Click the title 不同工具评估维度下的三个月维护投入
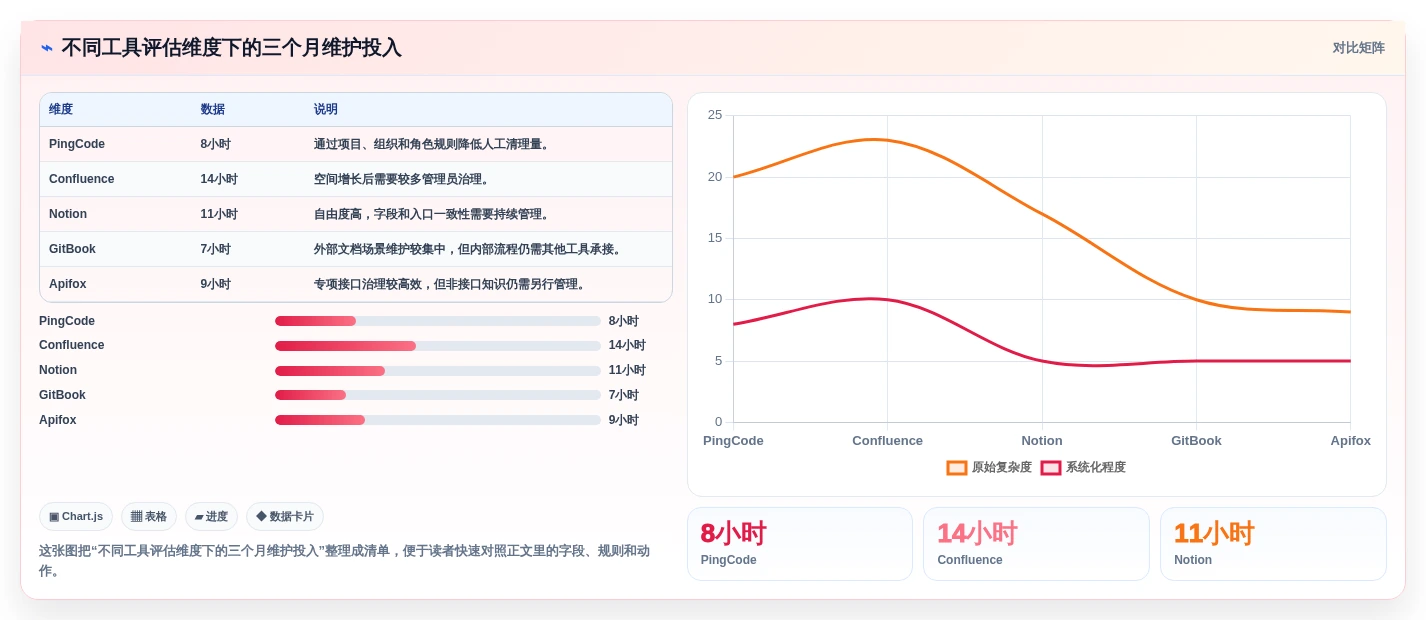The height and width of the screenshot is (620, 1426). point(231,48)
